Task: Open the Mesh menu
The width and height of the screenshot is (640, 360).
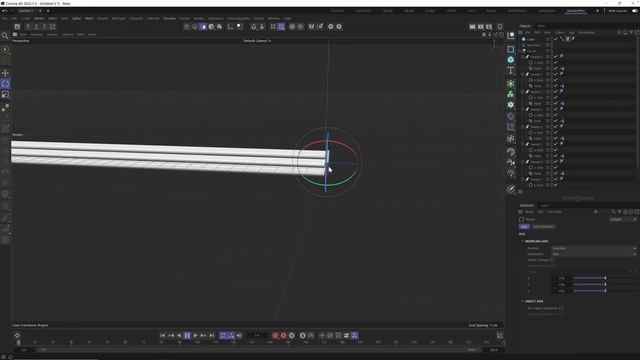Action: pyautogui.click(x=89, y=18)
